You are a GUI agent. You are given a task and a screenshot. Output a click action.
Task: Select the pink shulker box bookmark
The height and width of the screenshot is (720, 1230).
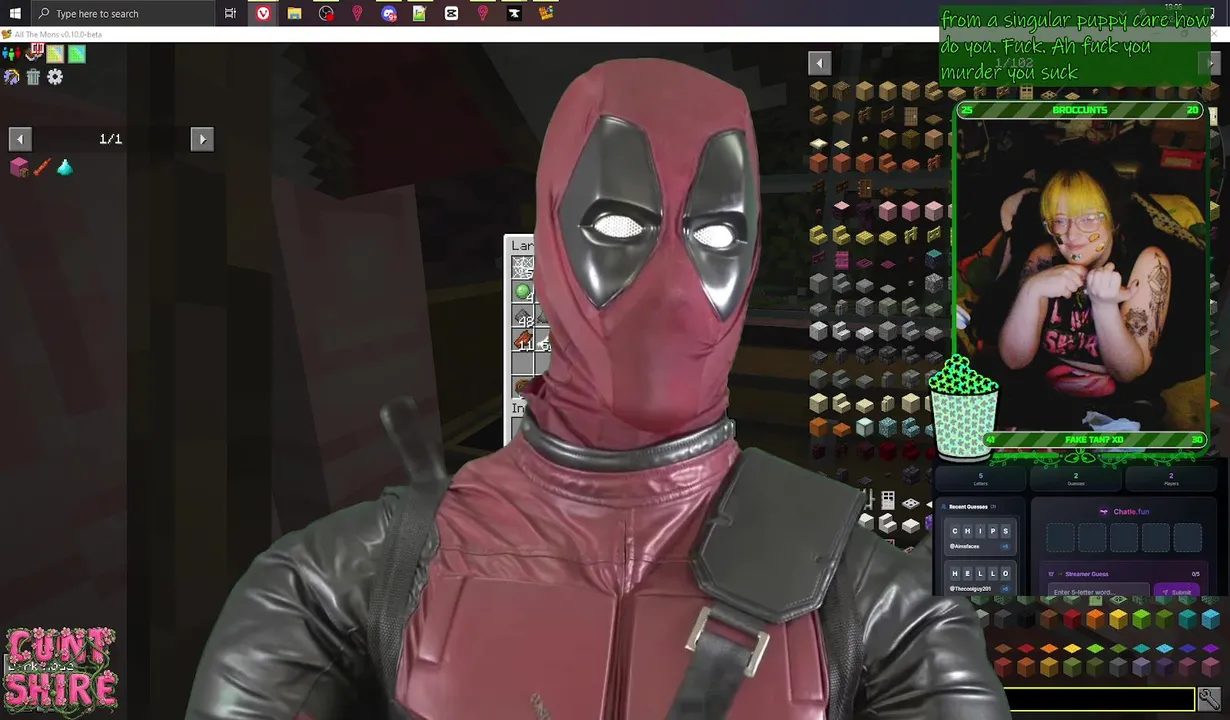pyautogui.click(x=19, y=167)
